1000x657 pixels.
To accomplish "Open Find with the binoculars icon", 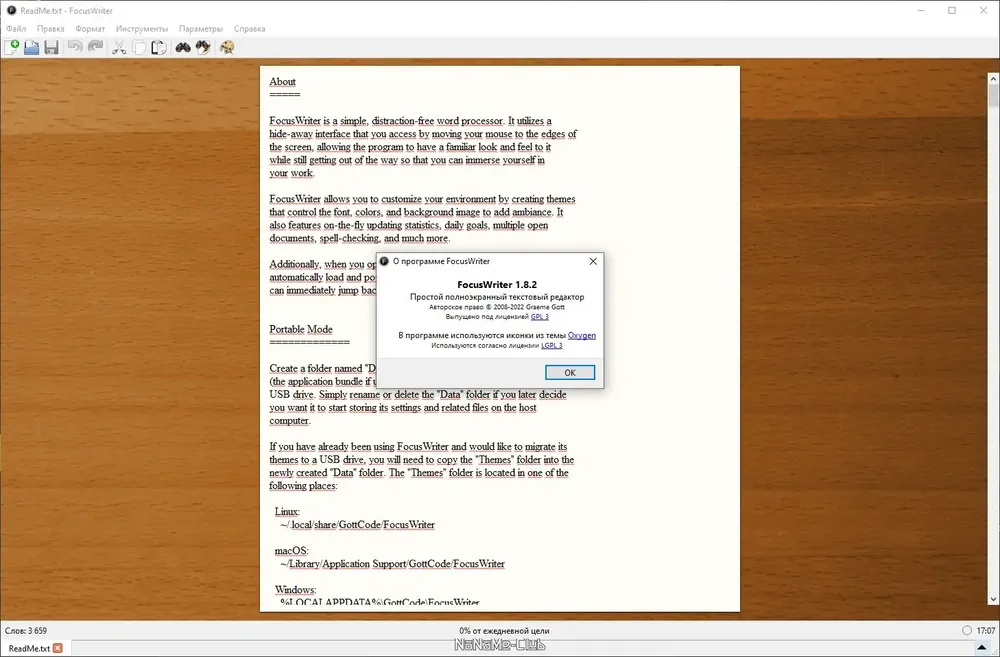I will click(x=183, y=47).
